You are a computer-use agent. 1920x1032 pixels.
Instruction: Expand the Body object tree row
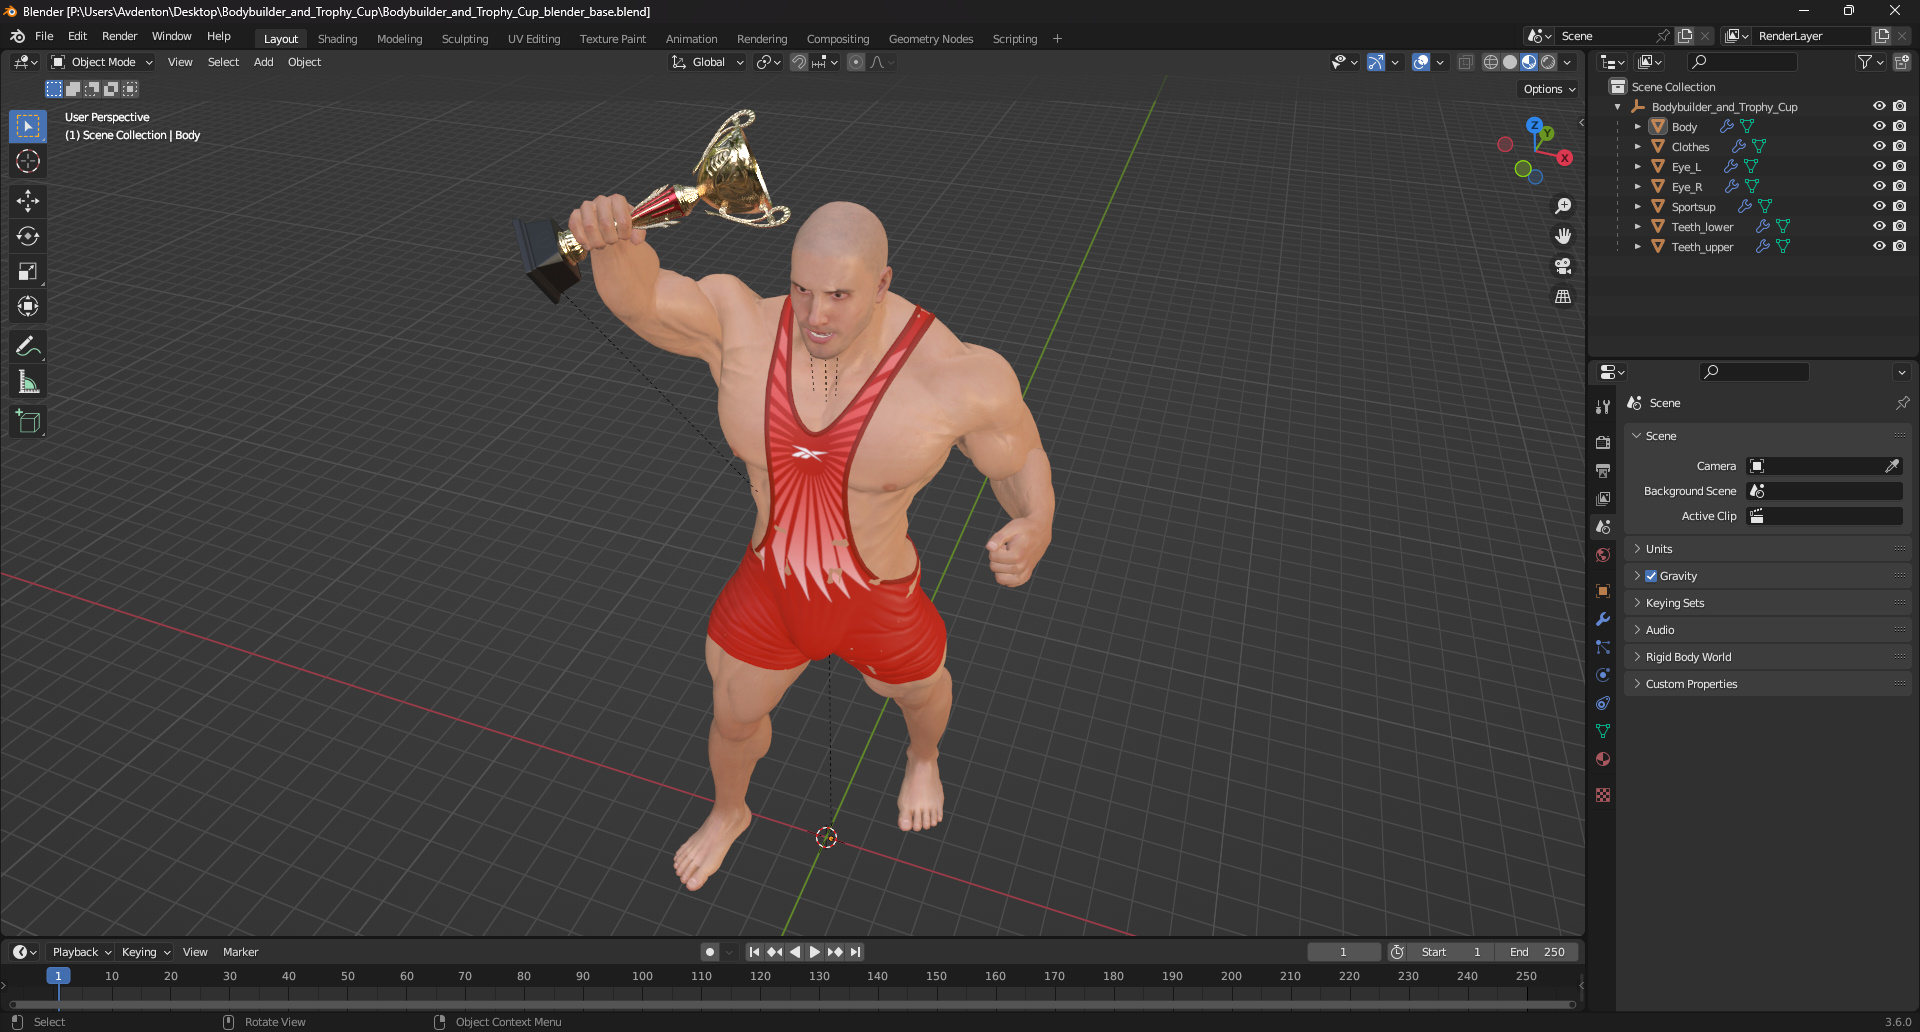(1637, 127)
